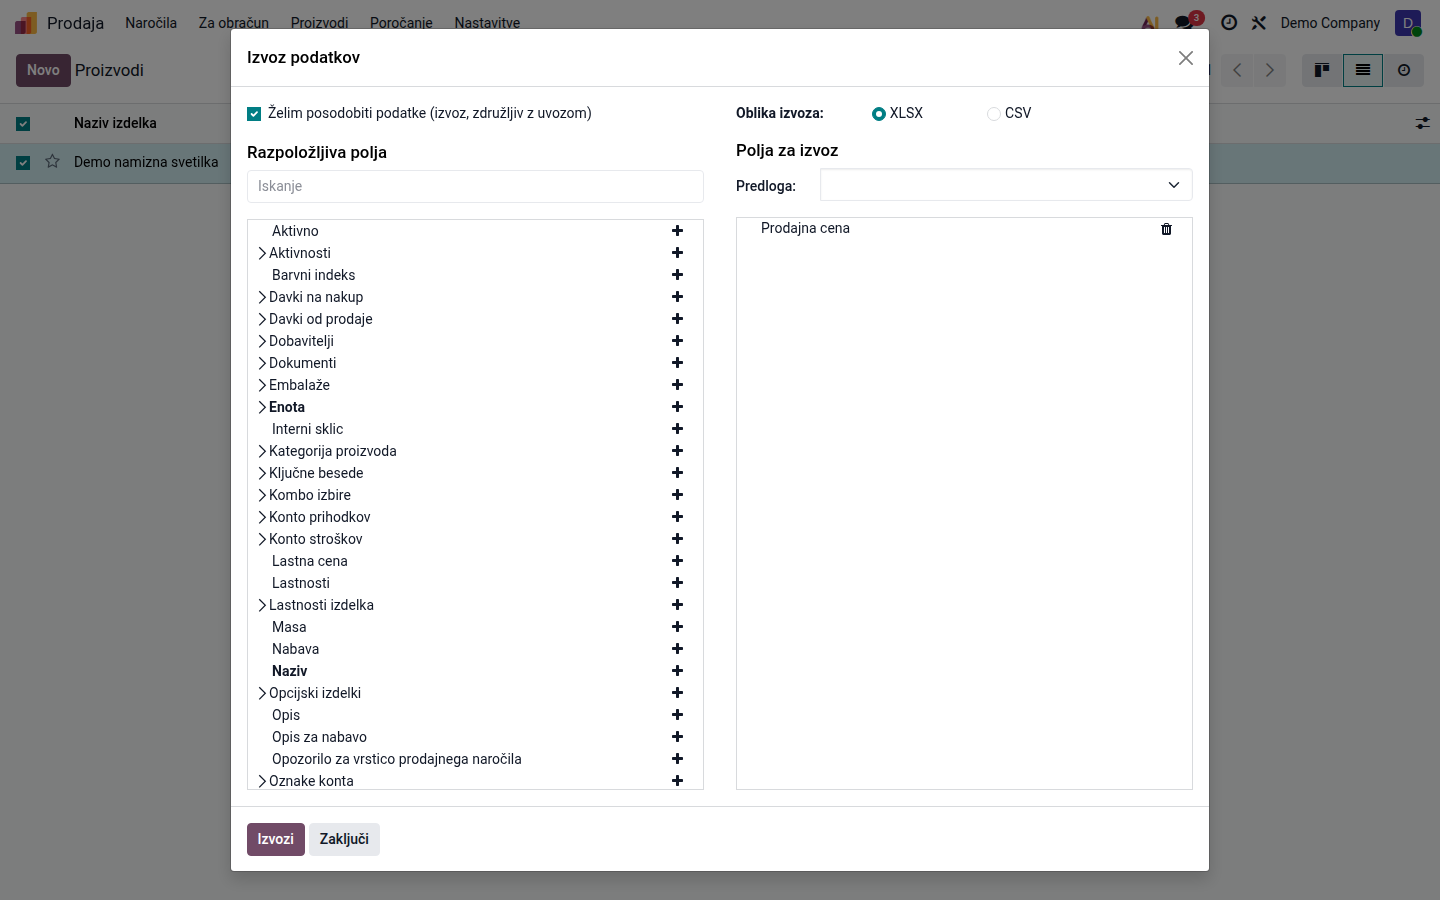The height and width of the screenshot is (900, 1440).
Task: Open the Za obračun menu
Action: pos(234,22)
